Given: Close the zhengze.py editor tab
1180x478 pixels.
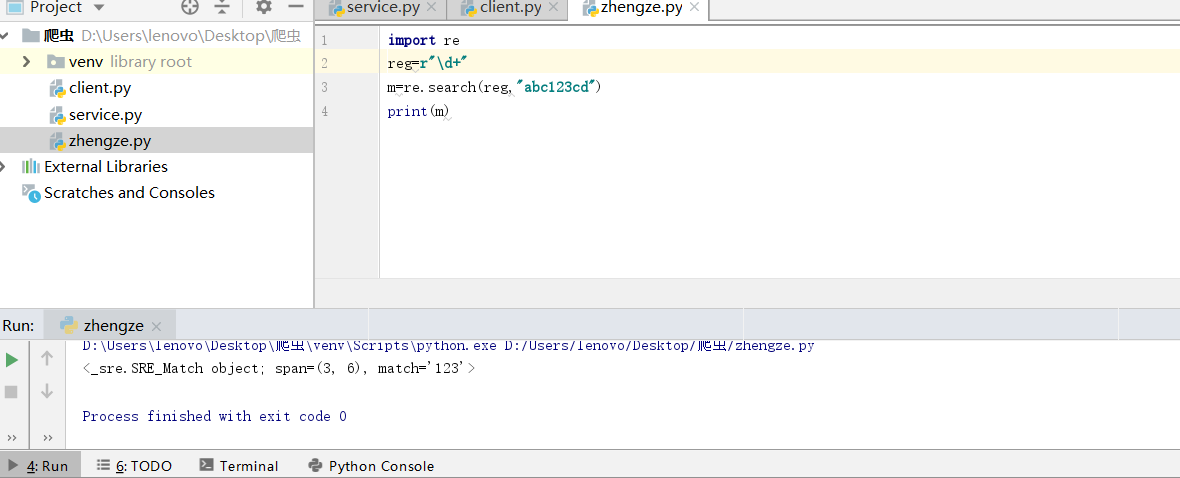Looking at the screenshot, I should (x=695, y=8).
